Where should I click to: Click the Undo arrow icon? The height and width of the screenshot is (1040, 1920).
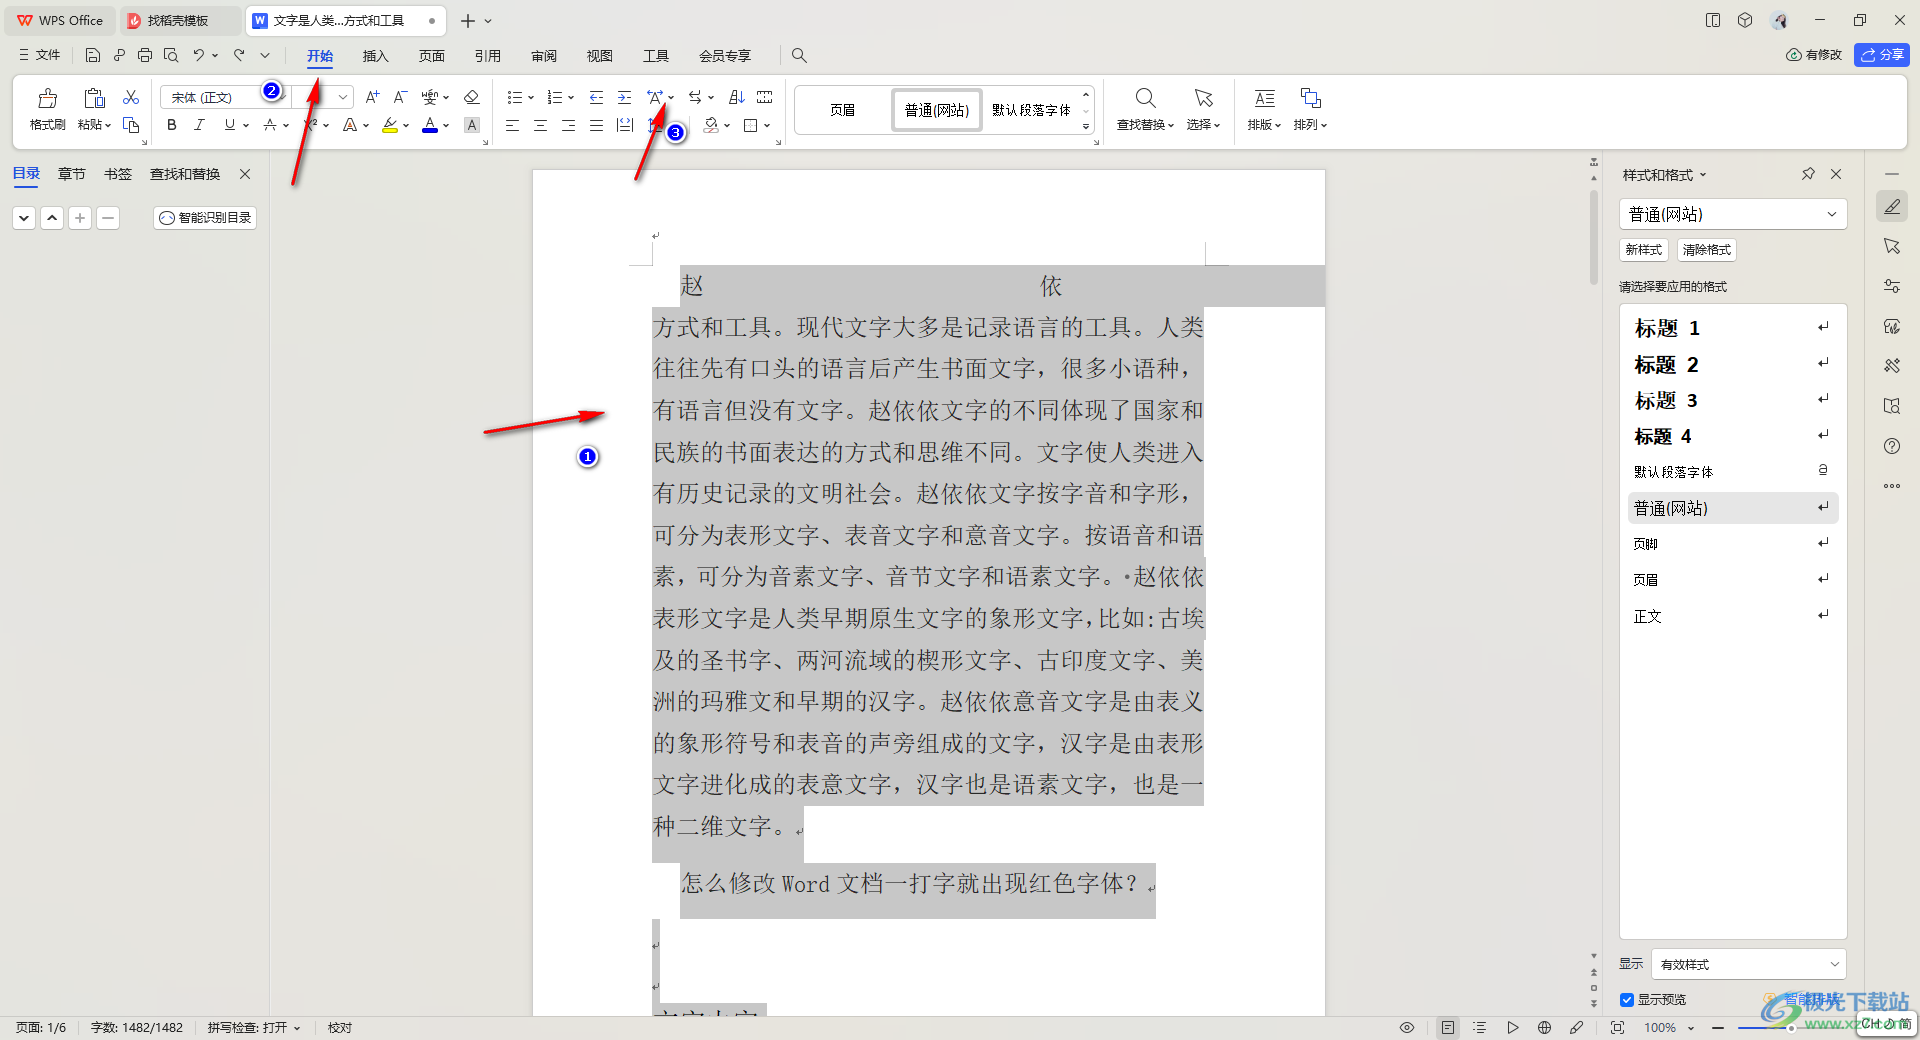tap(199, 55)
